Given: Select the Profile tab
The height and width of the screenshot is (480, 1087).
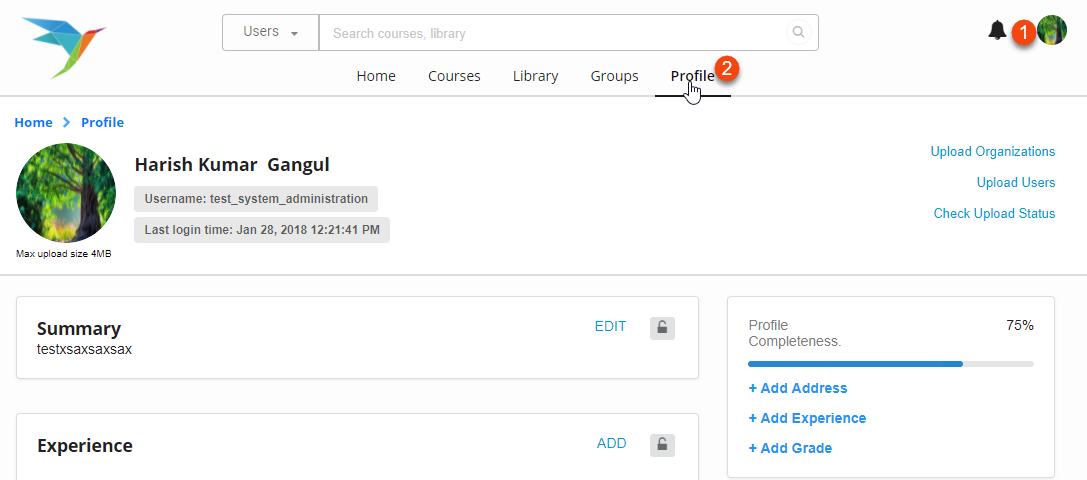Looking at the screenshot, I should (x=692, y=76).
